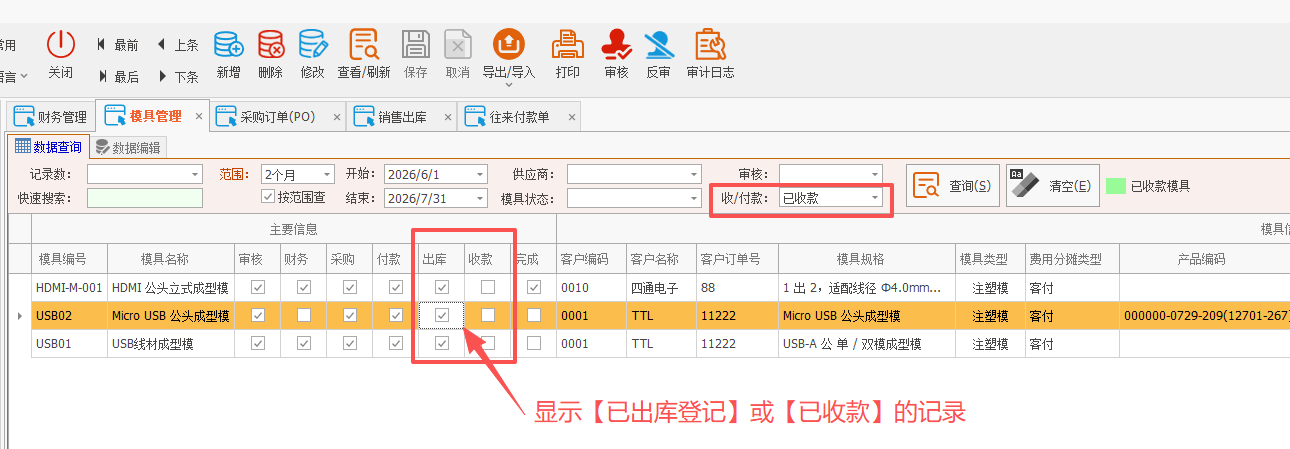
Task: Toggle 出库 checkbox in USB02 row
Action: [x=442, y=315]
